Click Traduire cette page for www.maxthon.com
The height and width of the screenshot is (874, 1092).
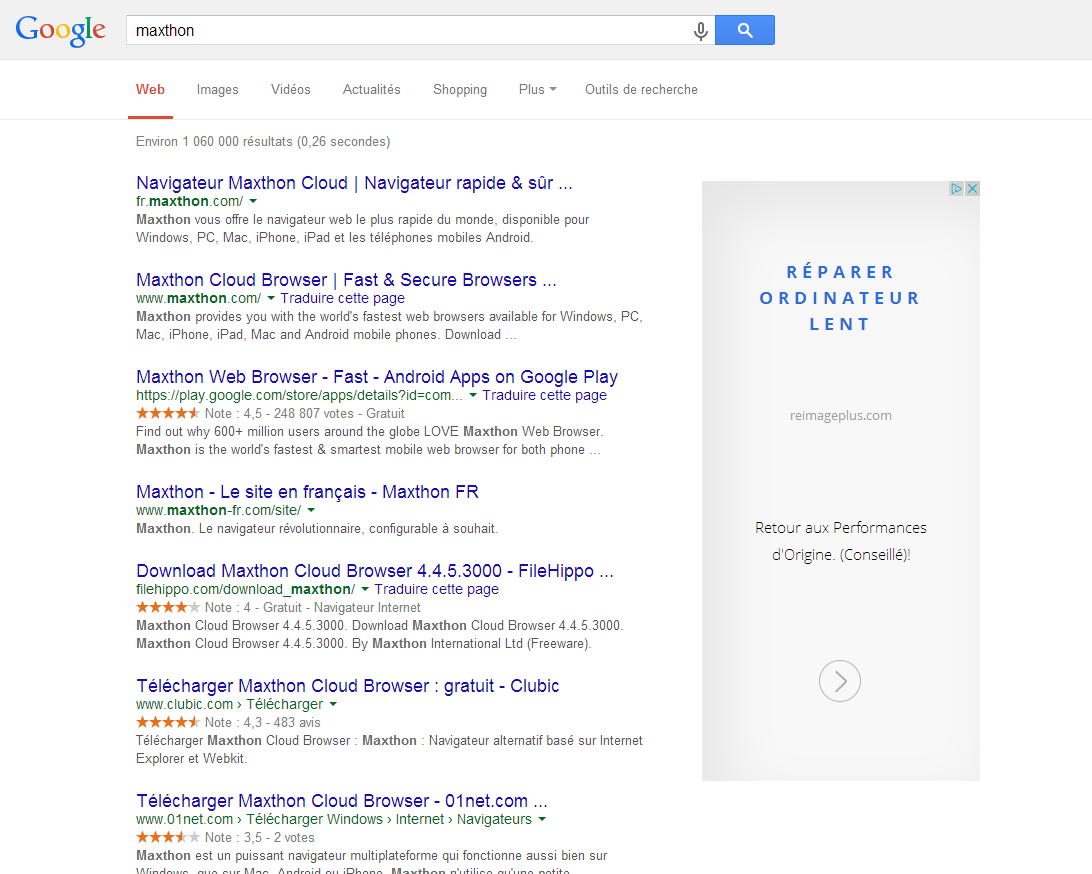tap(343, 298)
